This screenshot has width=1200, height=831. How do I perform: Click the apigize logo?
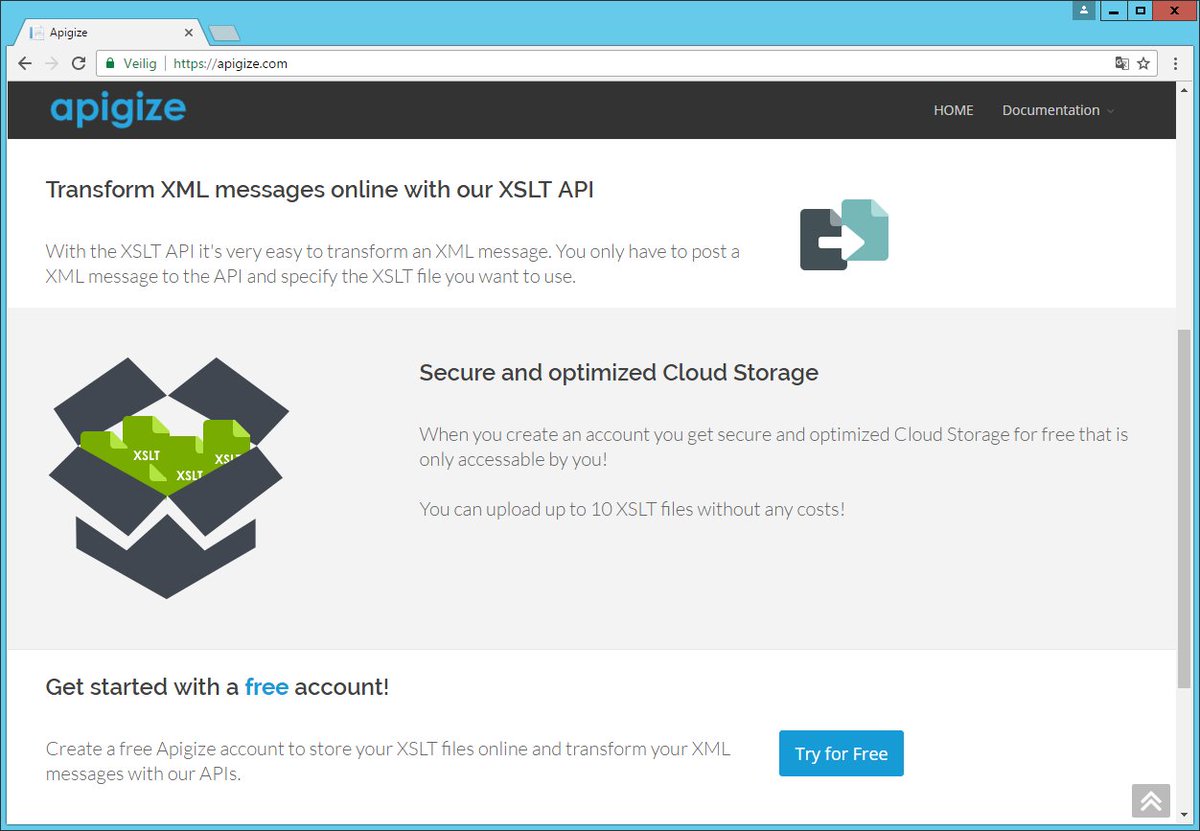[x=118, y=109]
